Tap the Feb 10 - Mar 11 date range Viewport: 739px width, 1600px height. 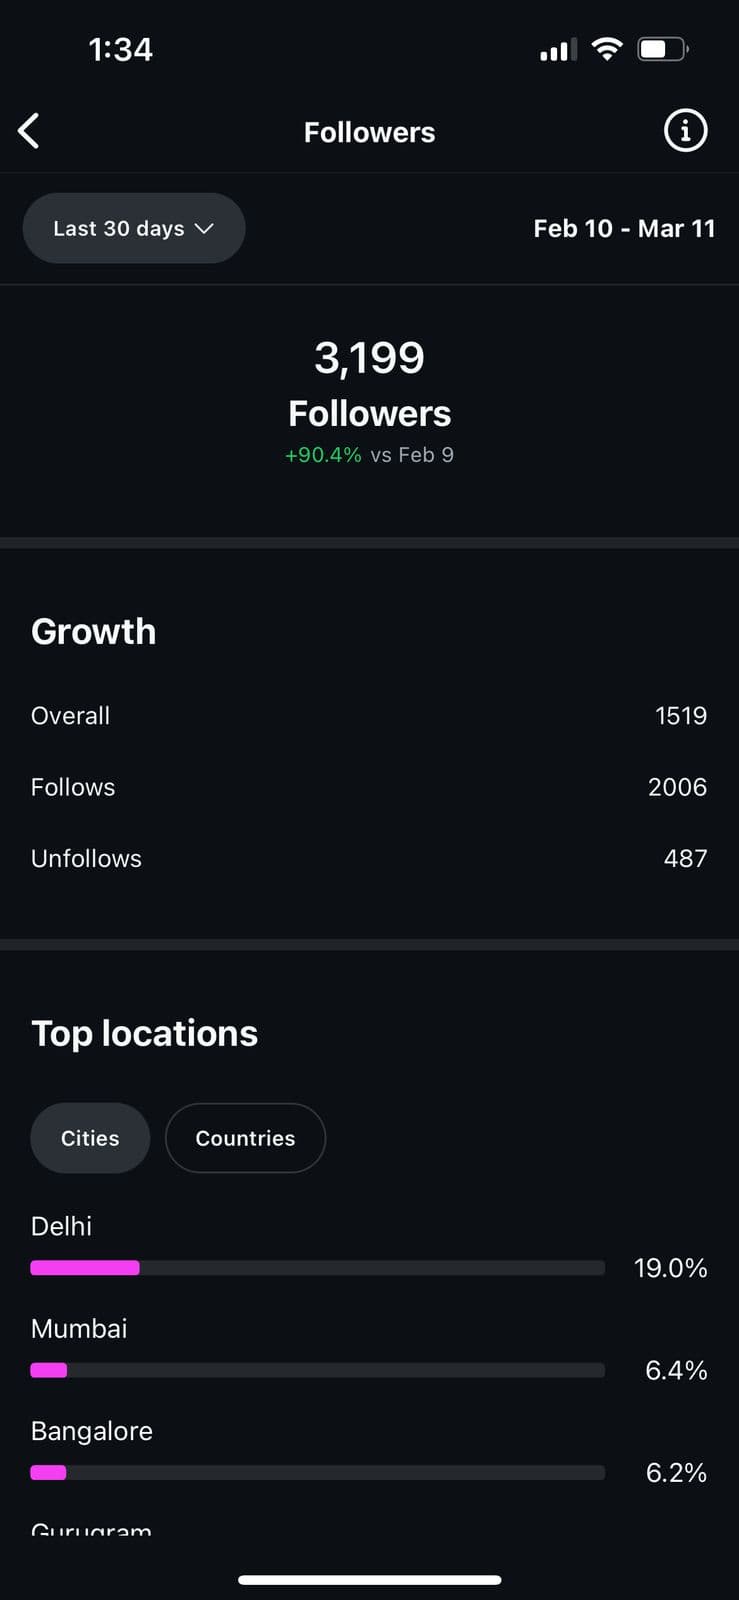pyautogui.click(x=624, y=228)
